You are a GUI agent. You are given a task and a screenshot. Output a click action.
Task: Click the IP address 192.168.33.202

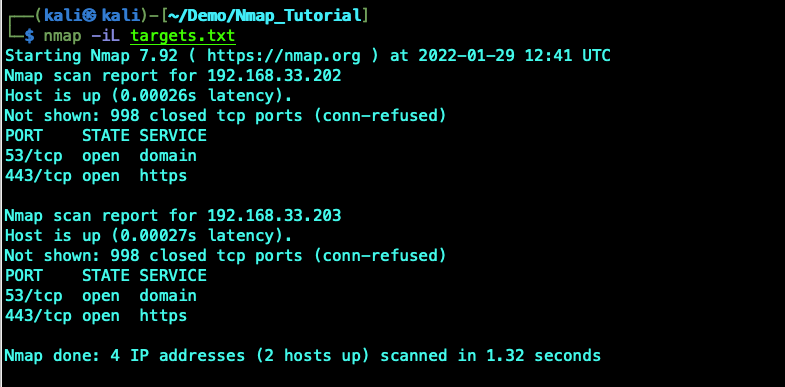pos(274,76)
